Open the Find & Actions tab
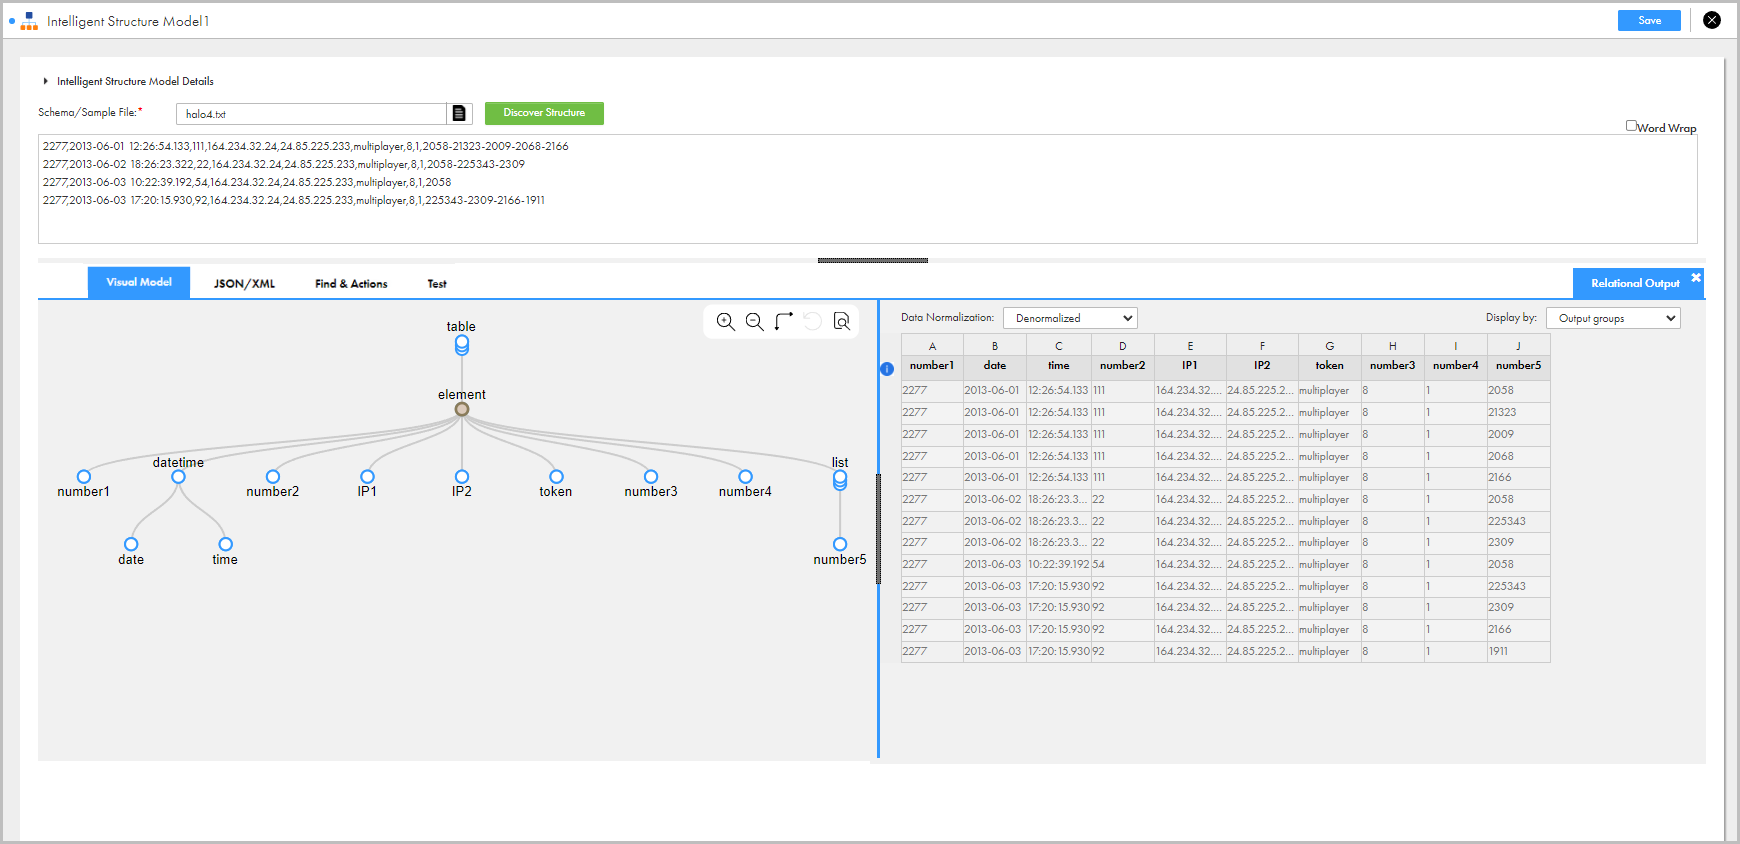This screenshot has width=1740, height=844. coord(351,284)
